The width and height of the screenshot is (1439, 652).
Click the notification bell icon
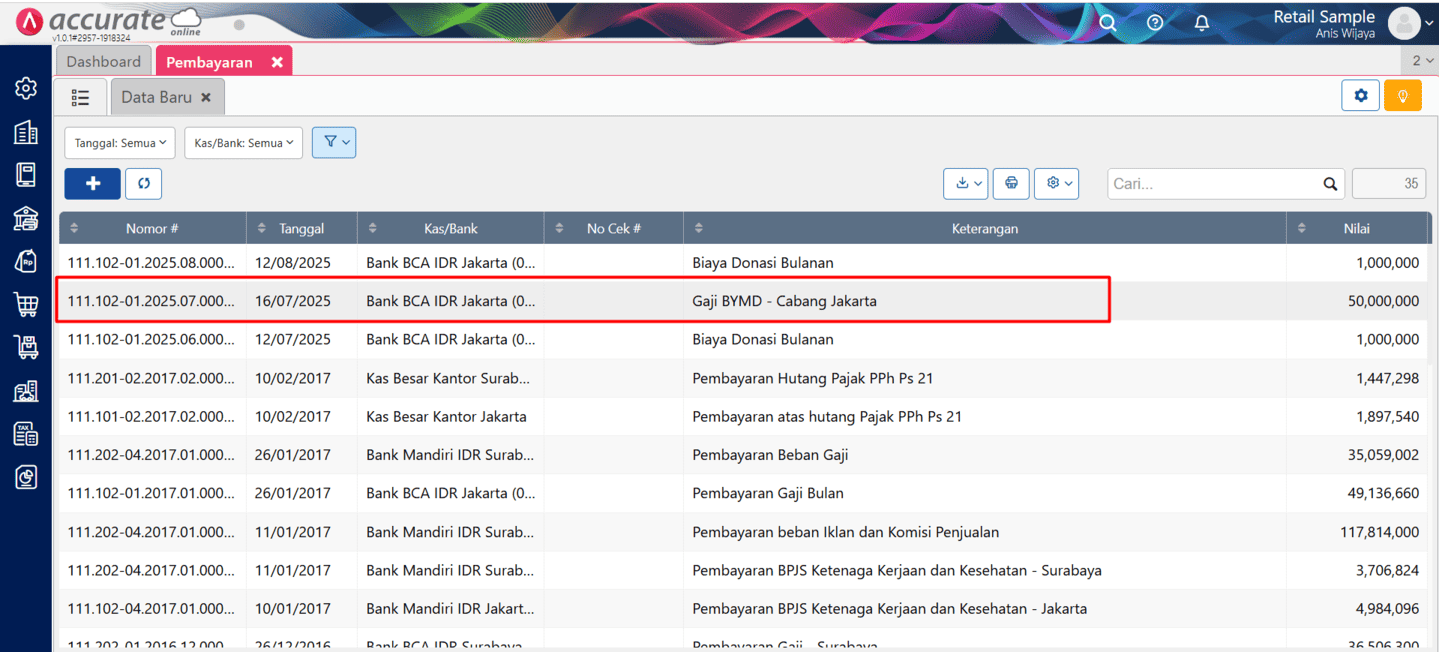click(1201, 21)
